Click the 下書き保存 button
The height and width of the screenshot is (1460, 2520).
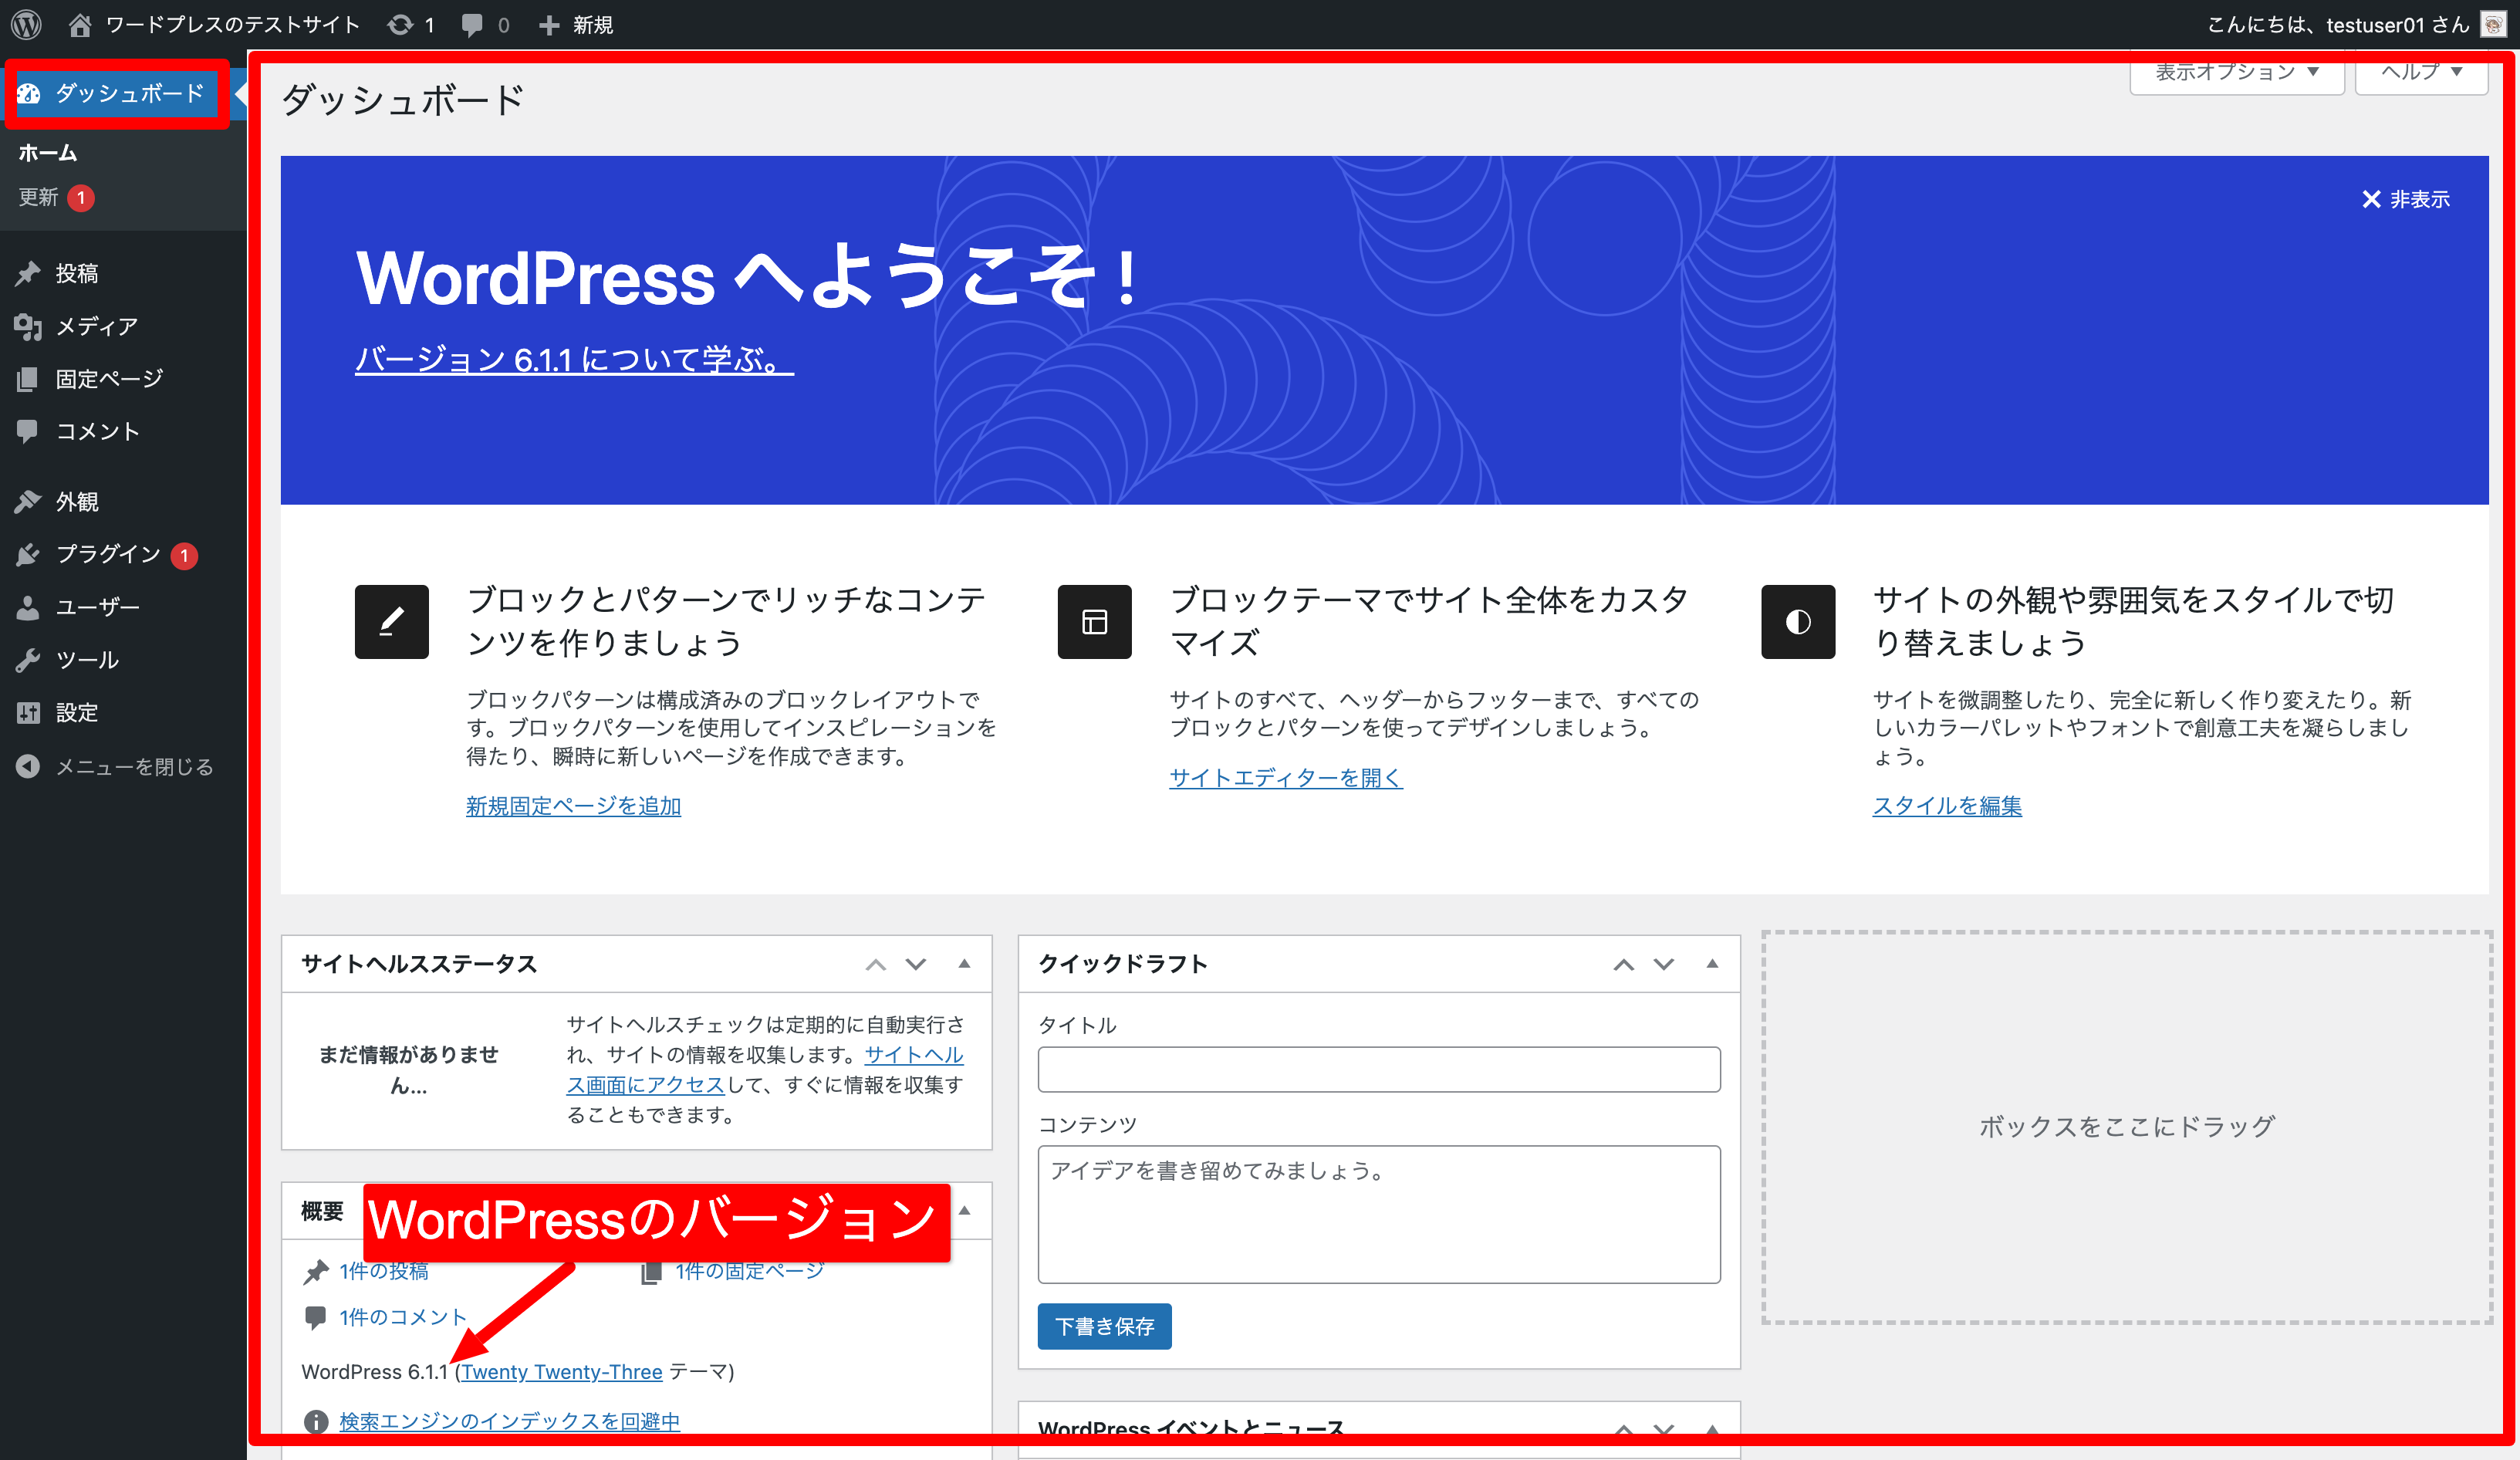pyautogui.click(x=1104, y=1326)
